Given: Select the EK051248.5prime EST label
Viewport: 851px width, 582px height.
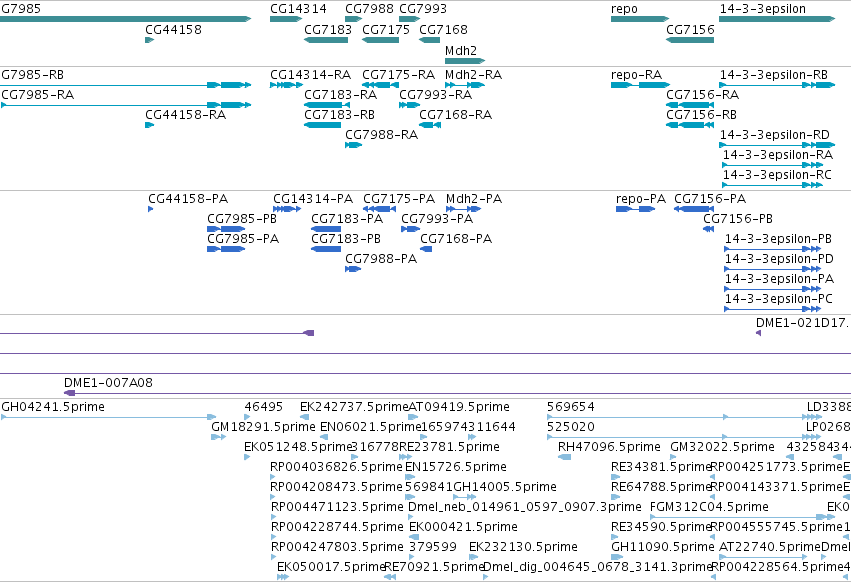Looking at the screenshot, I should 297,447.
